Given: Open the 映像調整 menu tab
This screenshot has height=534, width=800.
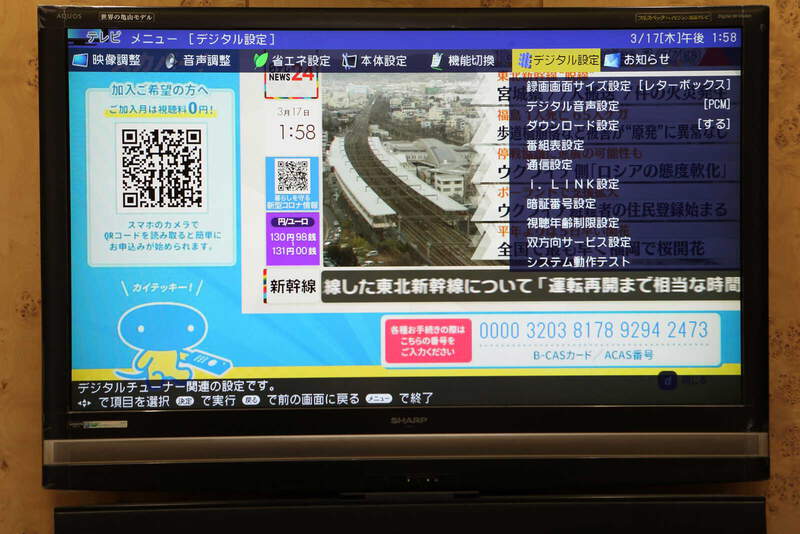Looking at the screenshot, I should point(107,60).
